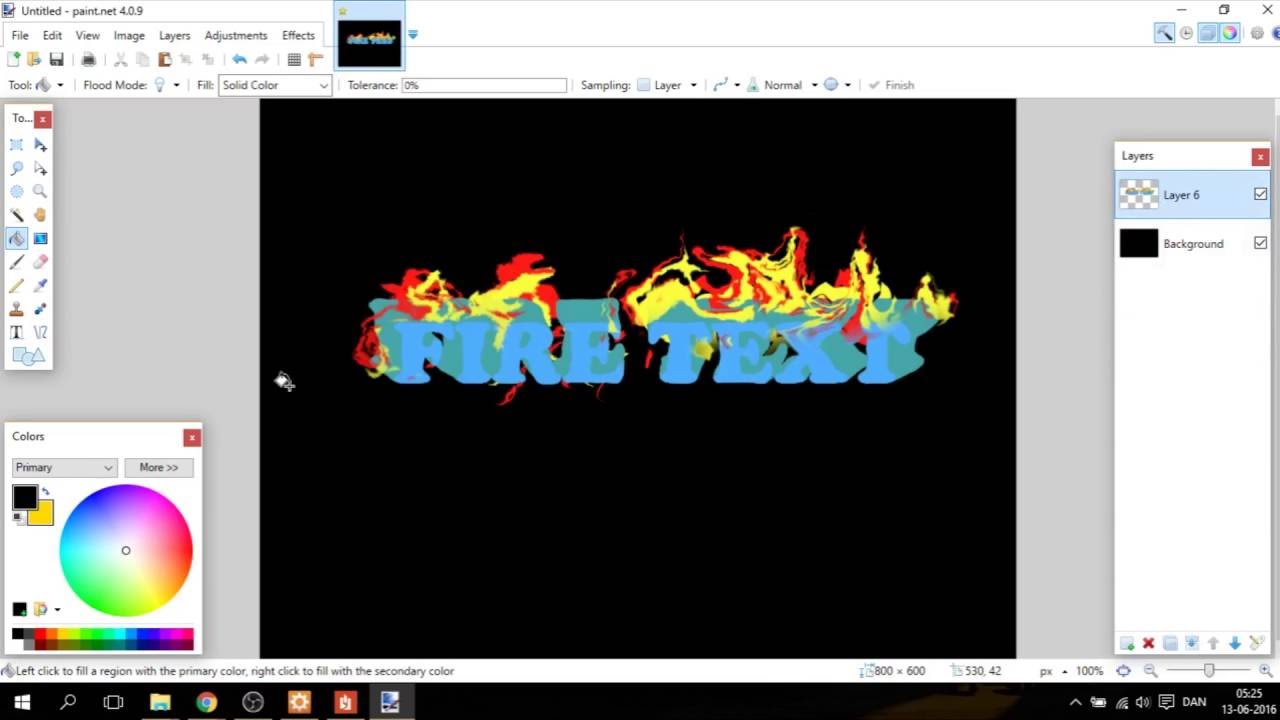The width and height of the screenshot is (1280, 720).
Task: Click the Save icon in toolbar
Action: 56,60
